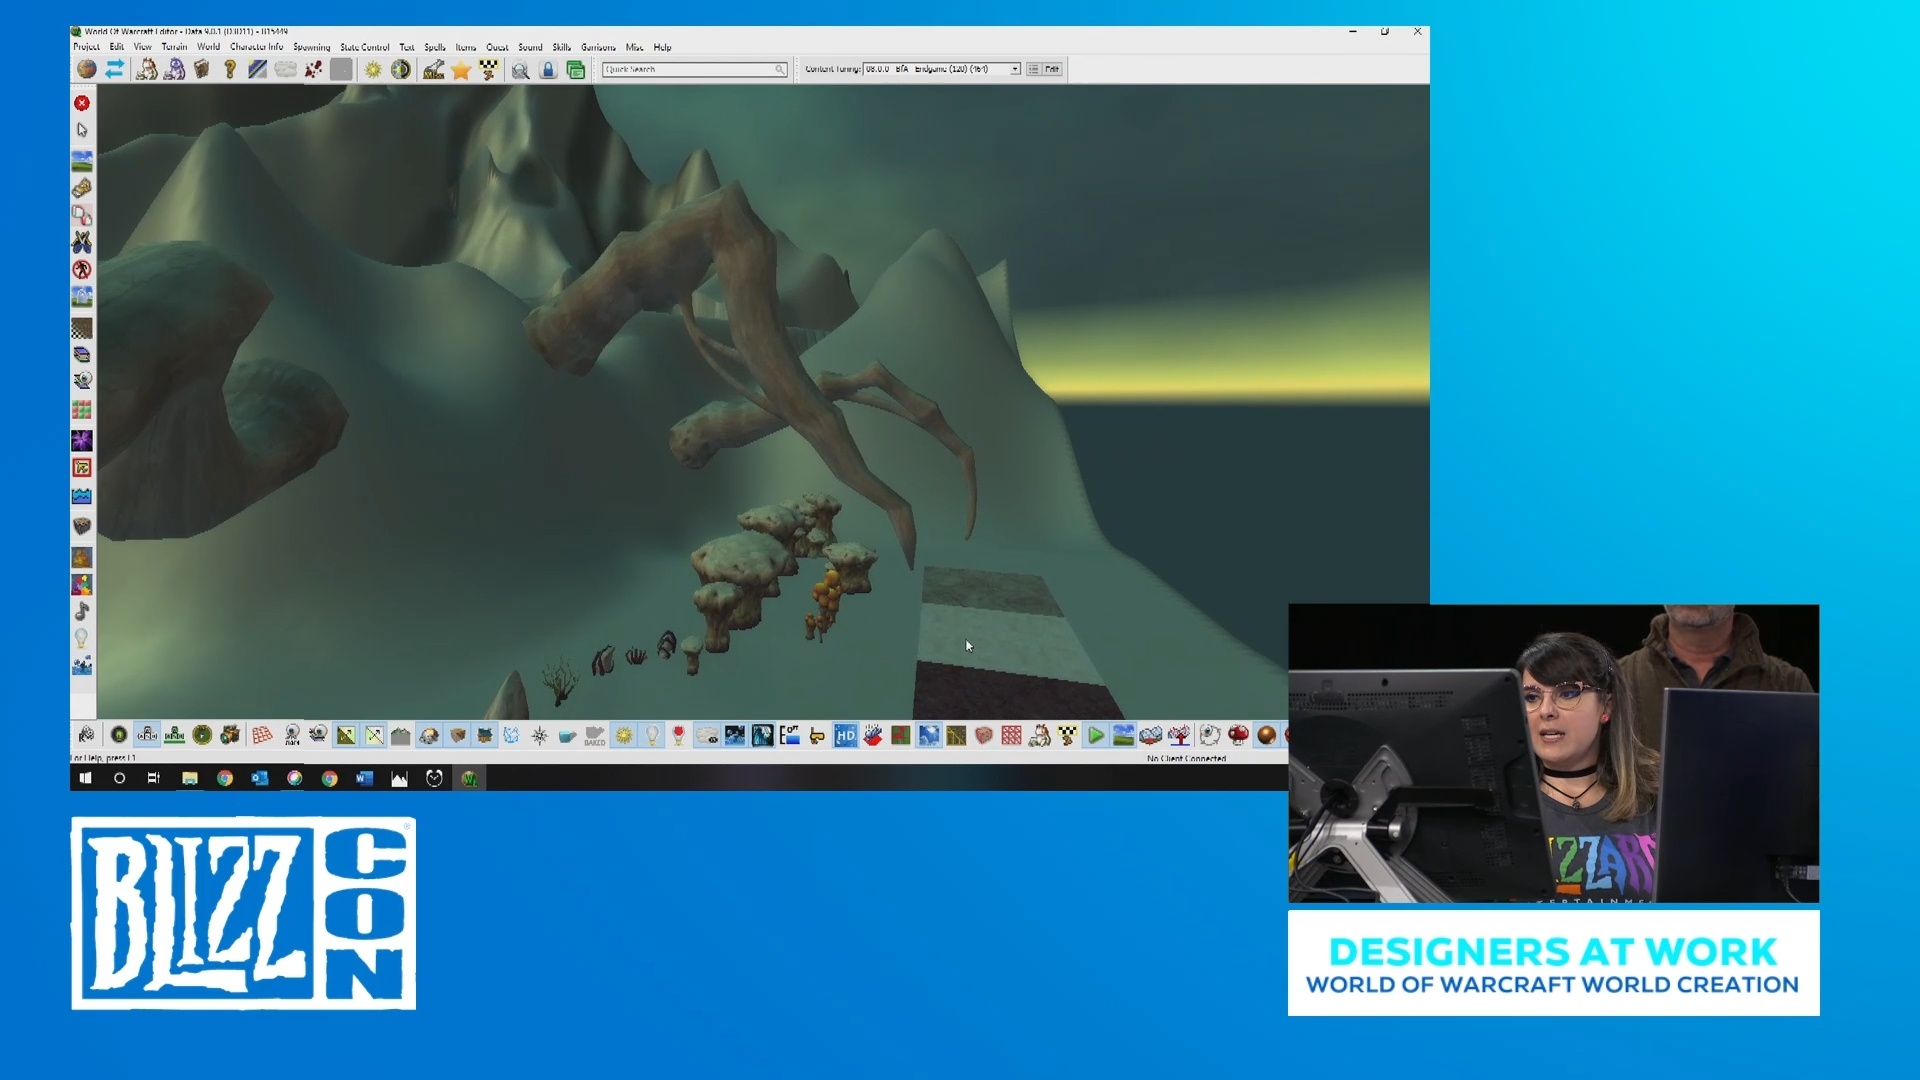Viewport: 1920px width, 1080px height.
Task: Toggle the HD display mode button
Action: tap(845, 736)
